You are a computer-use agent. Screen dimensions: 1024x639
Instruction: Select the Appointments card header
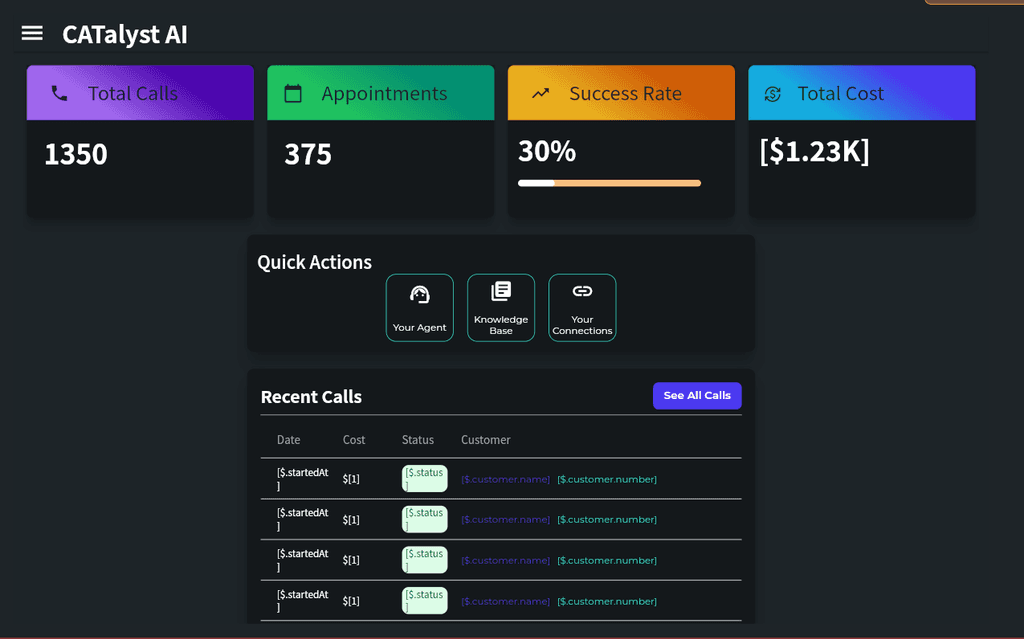(x=381, y=93)
